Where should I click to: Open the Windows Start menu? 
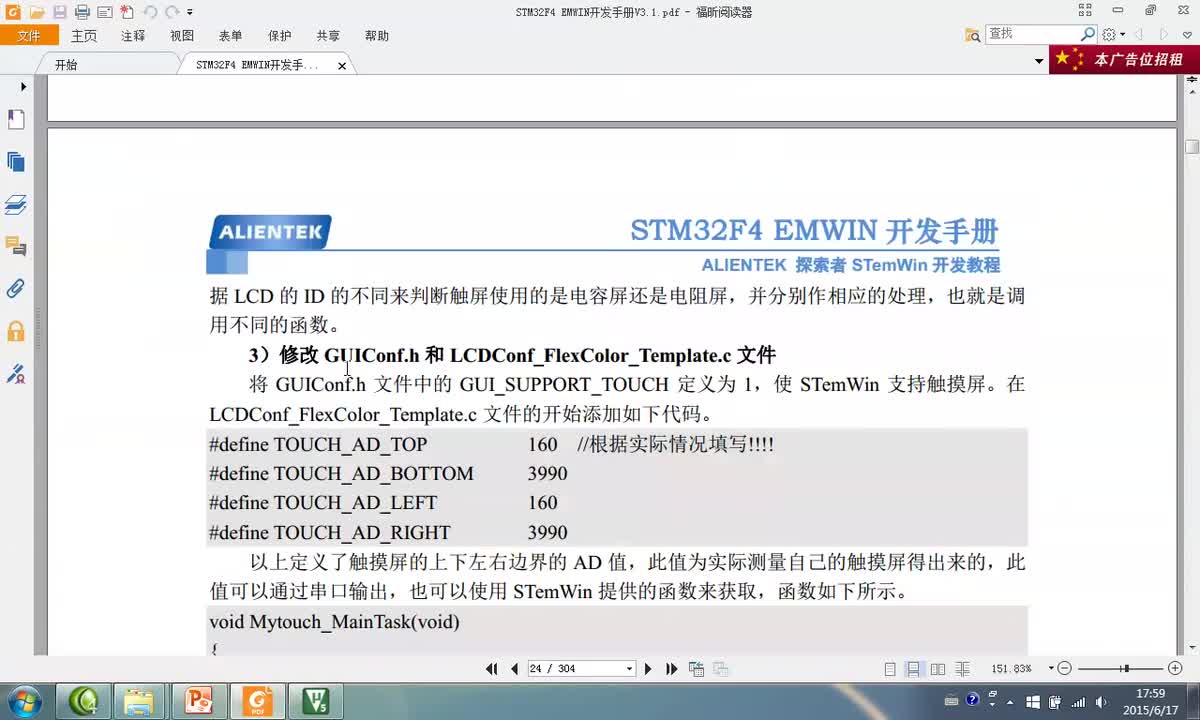[23, 700]
